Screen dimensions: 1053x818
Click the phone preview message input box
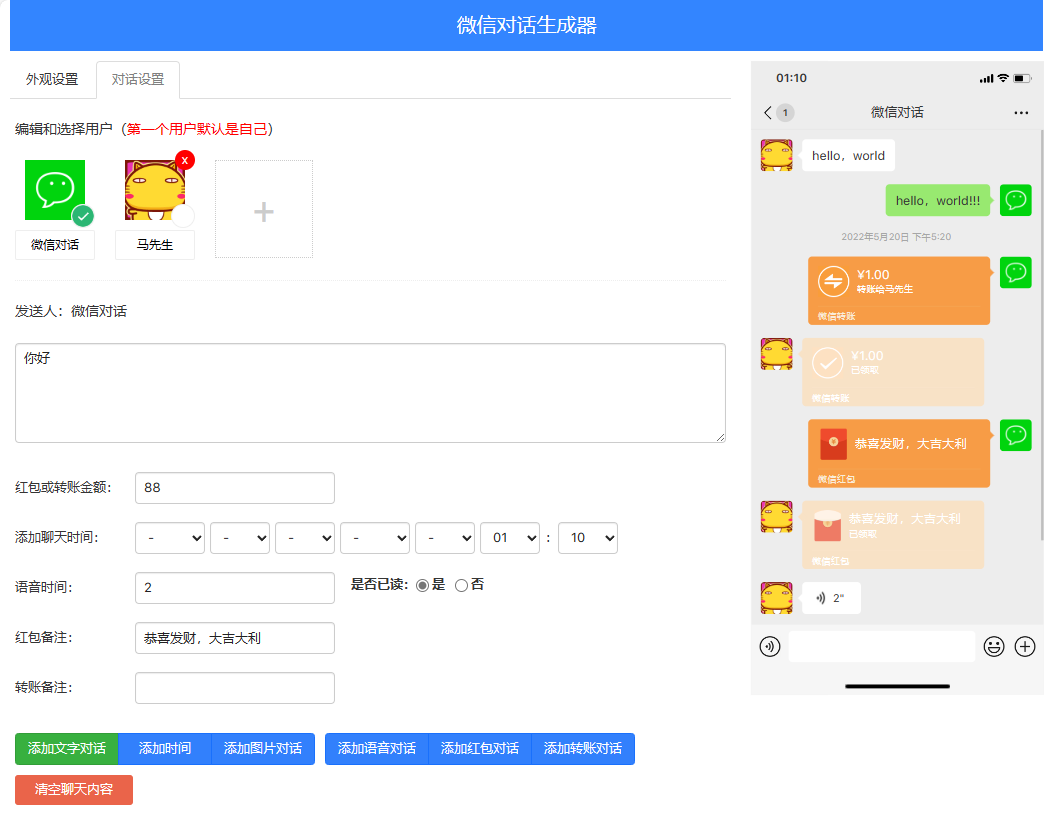coord(882,646)
